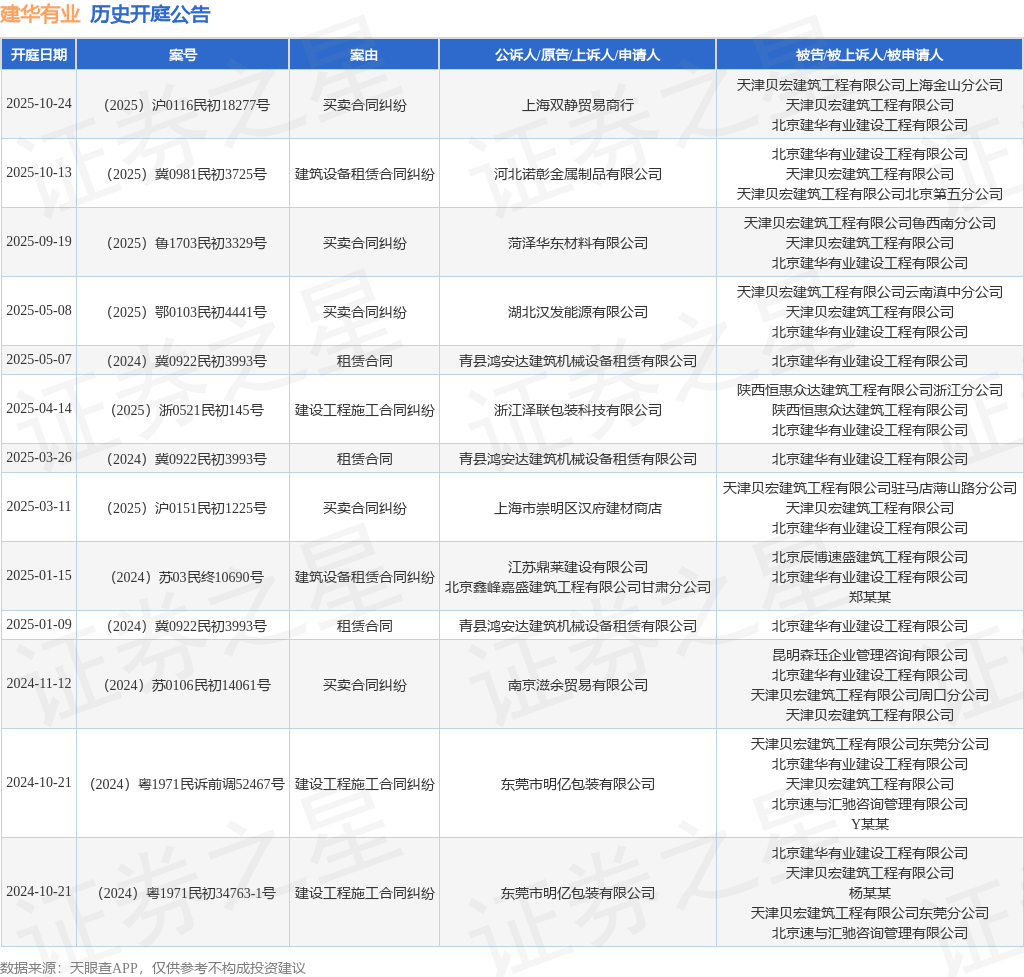Select case number (2025)鲁1703民初3329号
This screenshot has height=977, width=1024.
click(x=186, y=243)
